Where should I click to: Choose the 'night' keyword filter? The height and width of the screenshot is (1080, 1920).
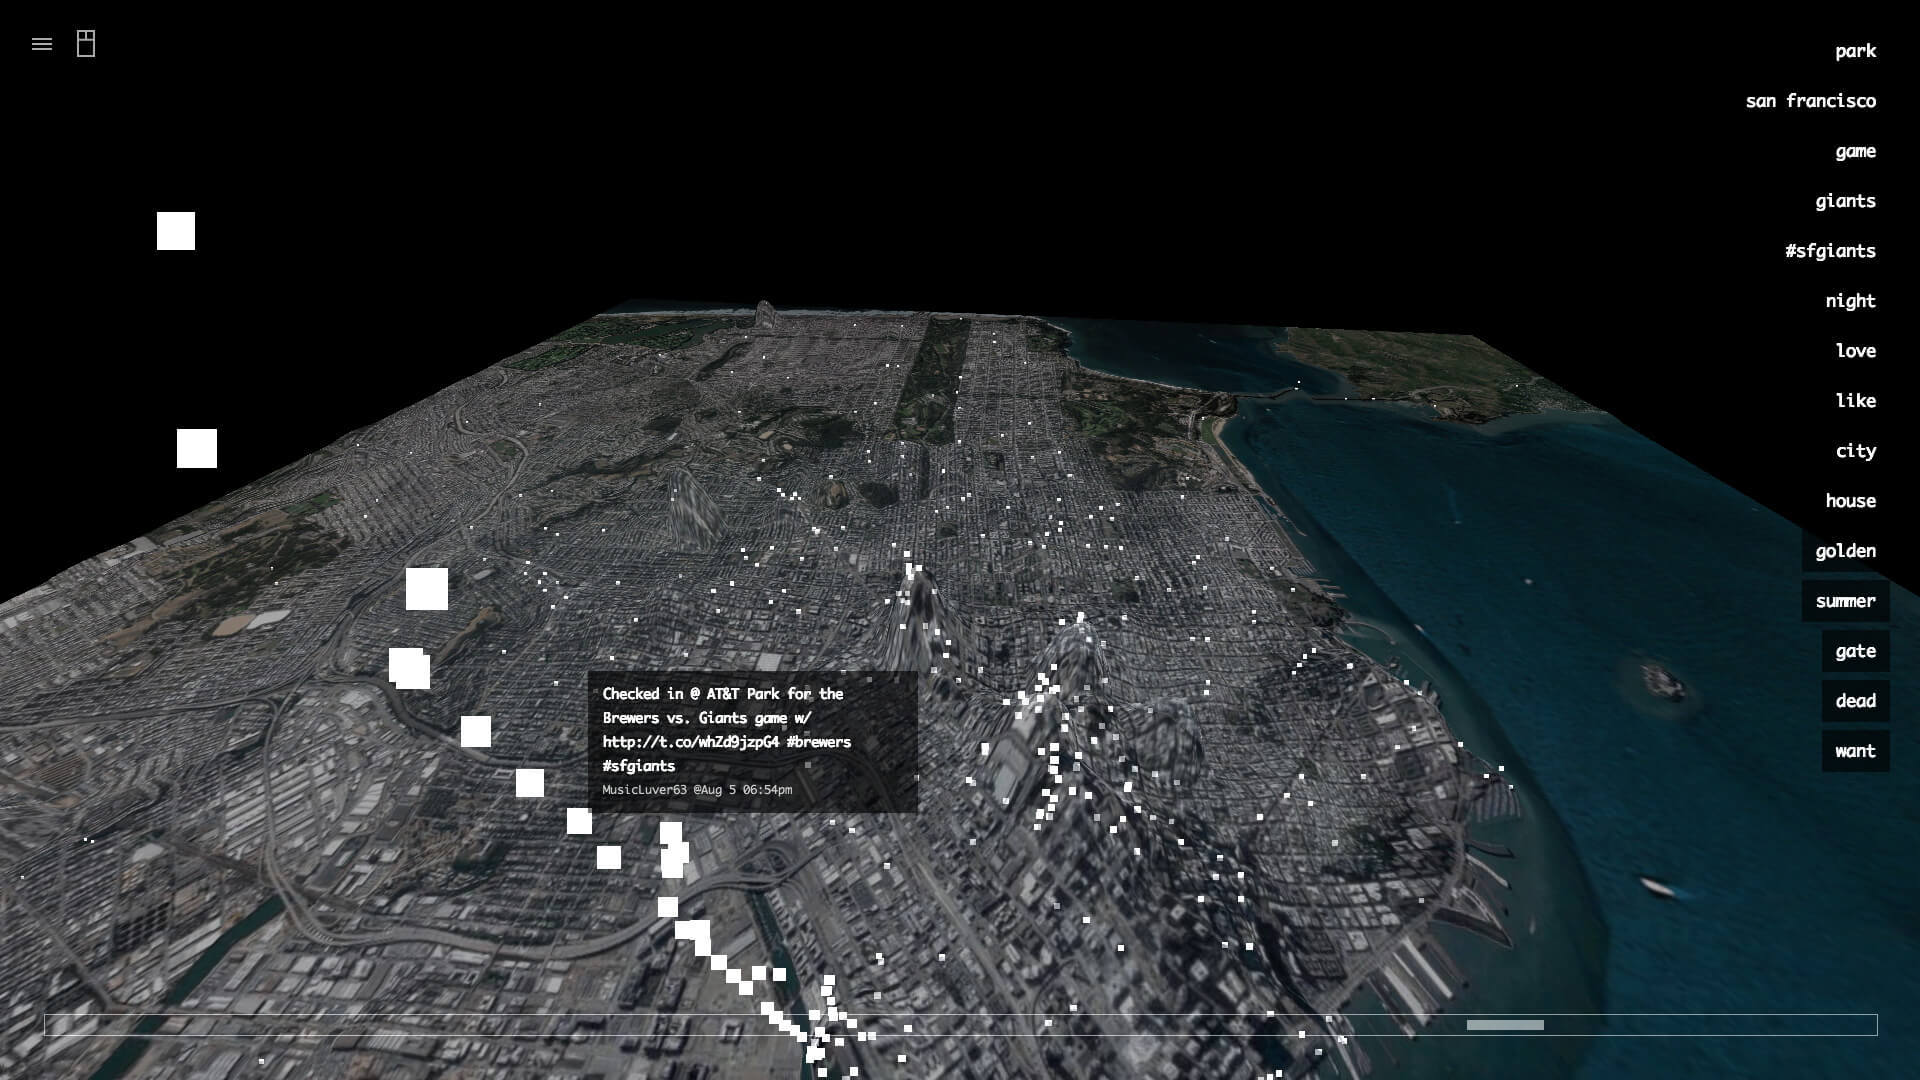[1850, 301]
